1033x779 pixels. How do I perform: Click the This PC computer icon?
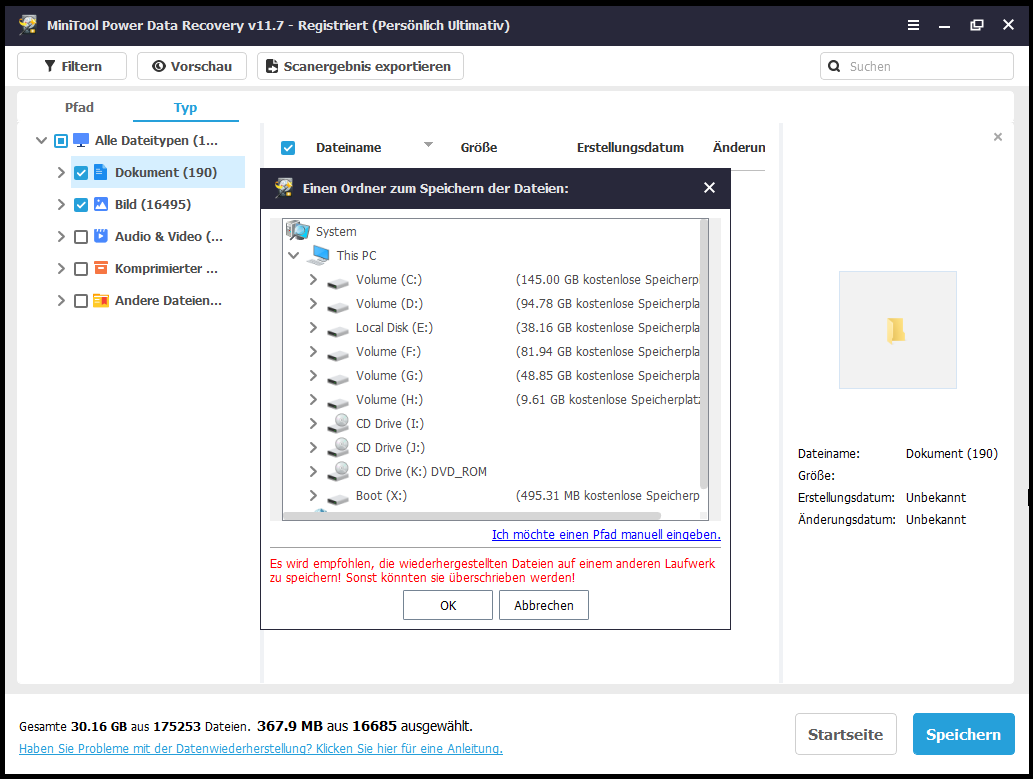[320, 255]
